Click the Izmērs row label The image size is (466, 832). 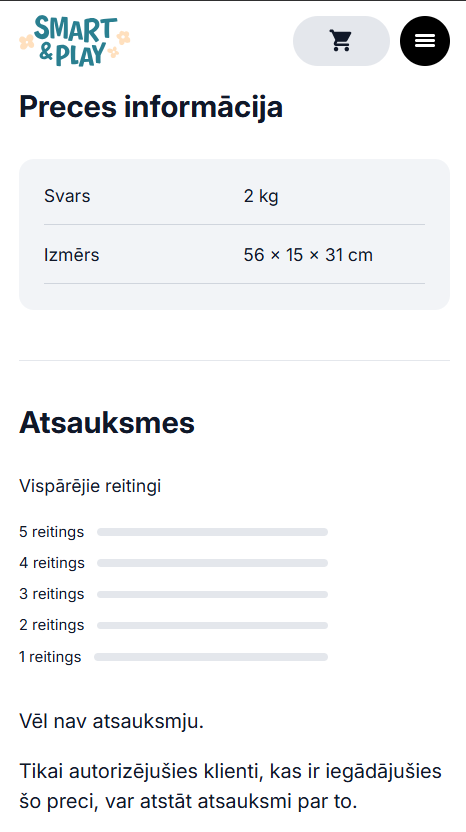click(72, 255)
